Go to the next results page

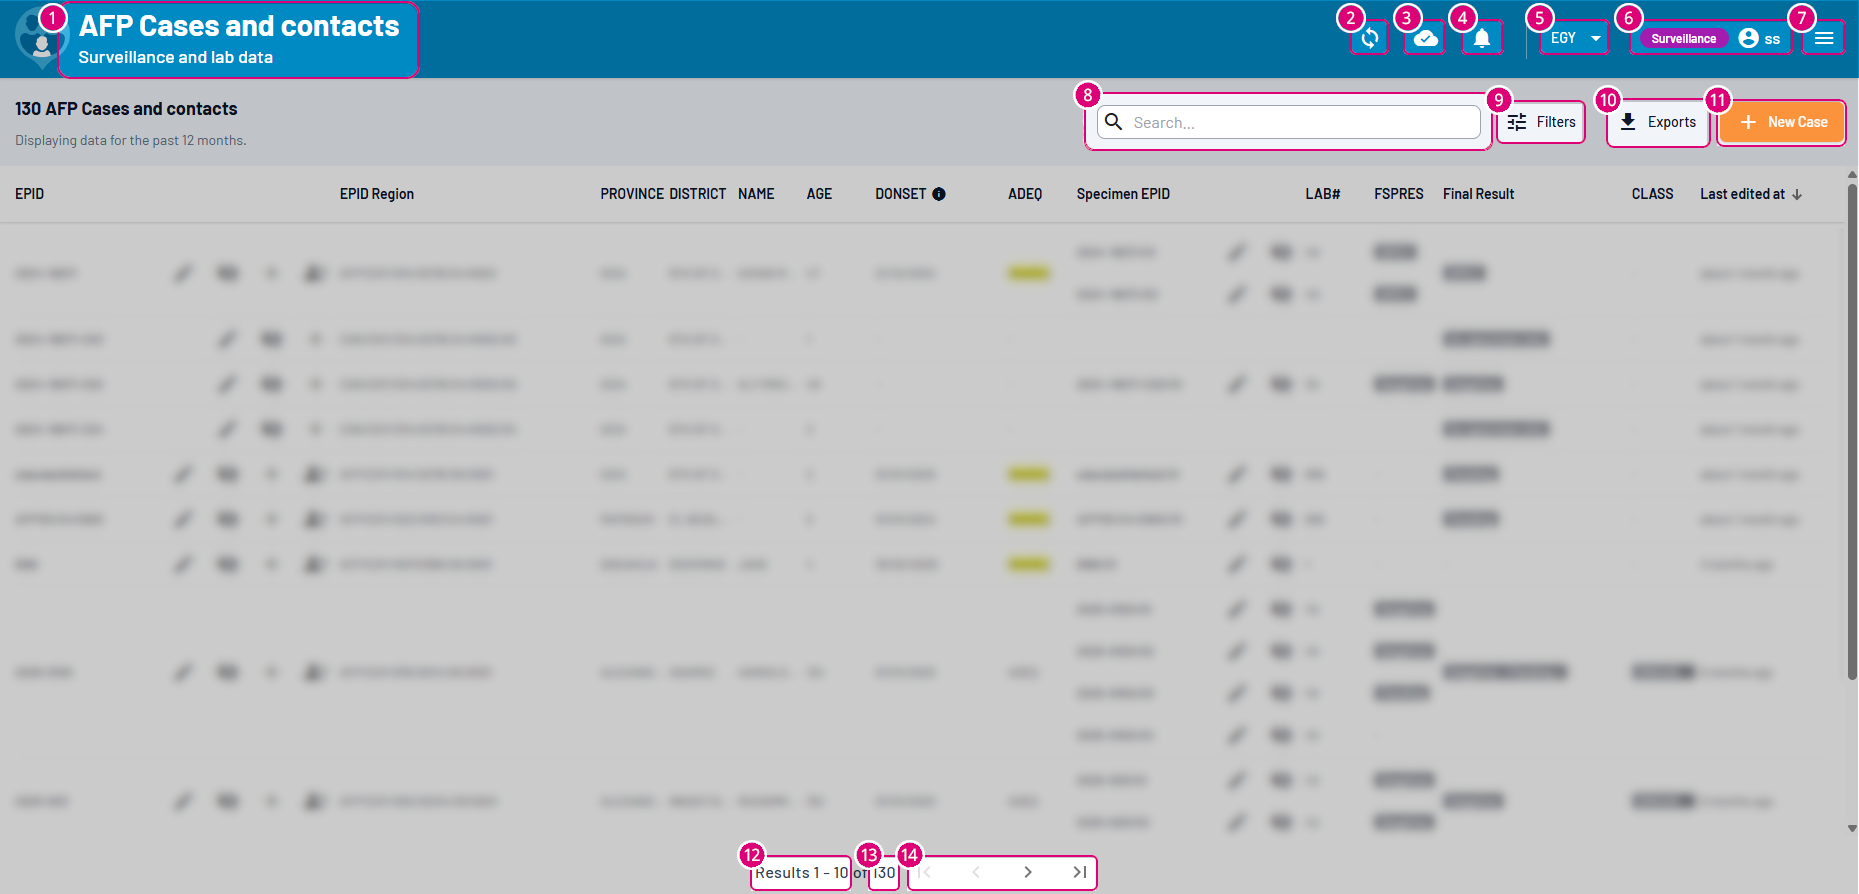[x=1027, y=872]
